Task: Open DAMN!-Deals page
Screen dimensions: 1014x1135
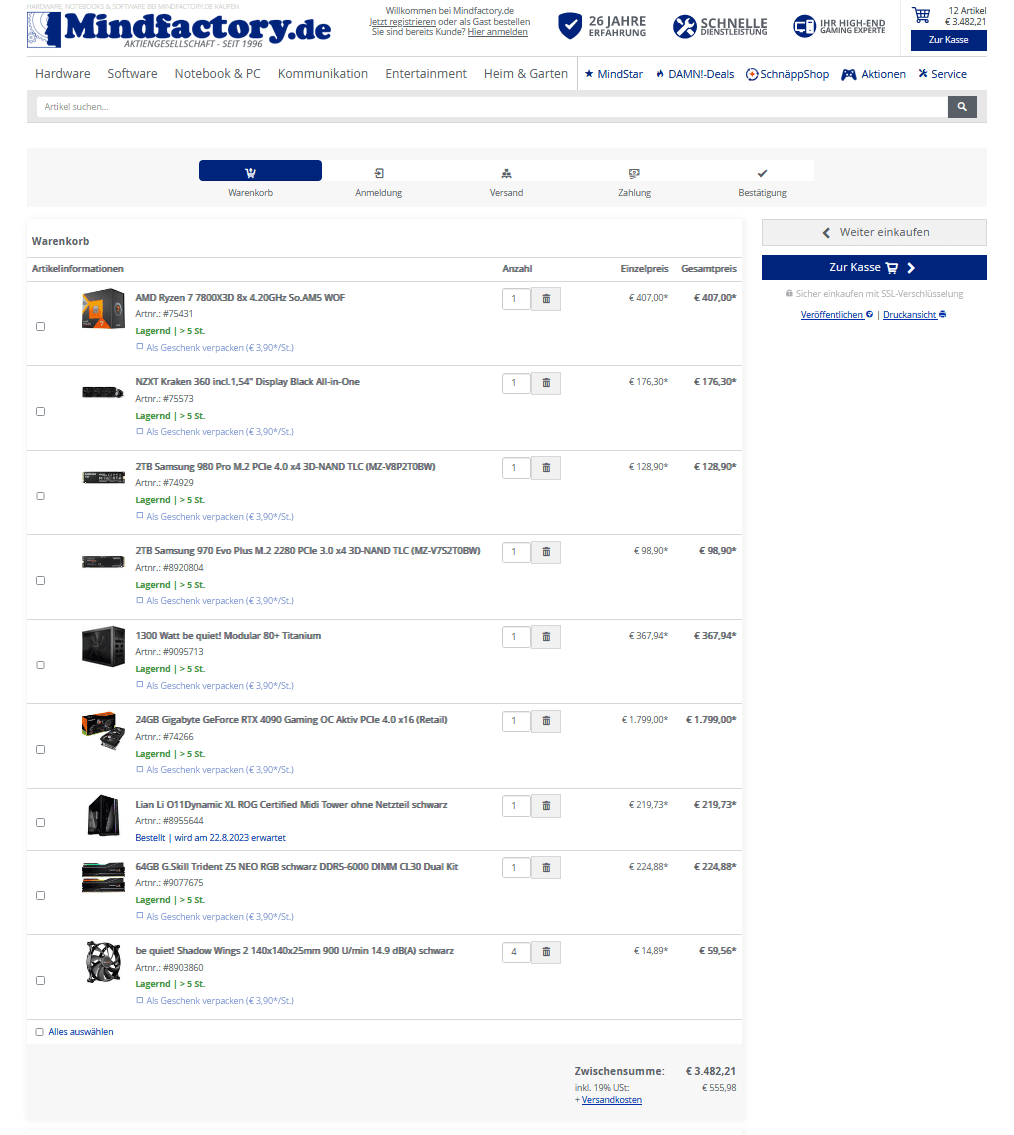Action: pos(695,74)
